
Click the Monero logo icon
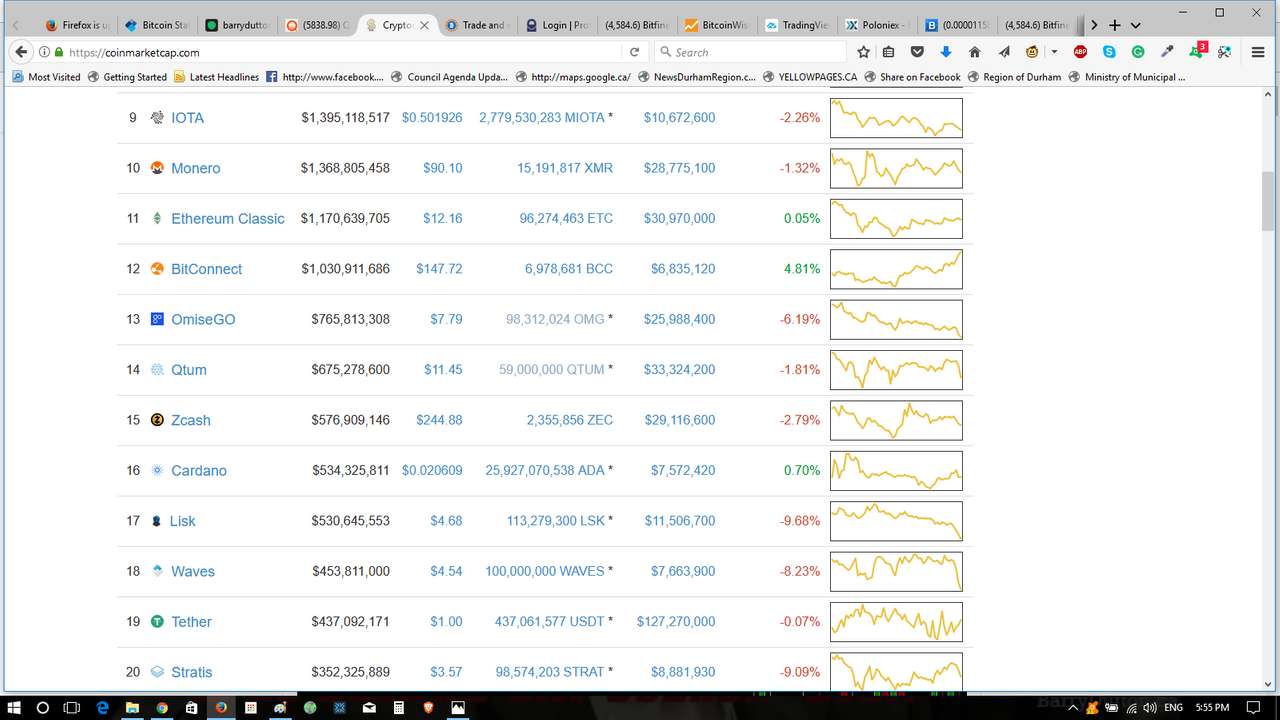point(157,168)
